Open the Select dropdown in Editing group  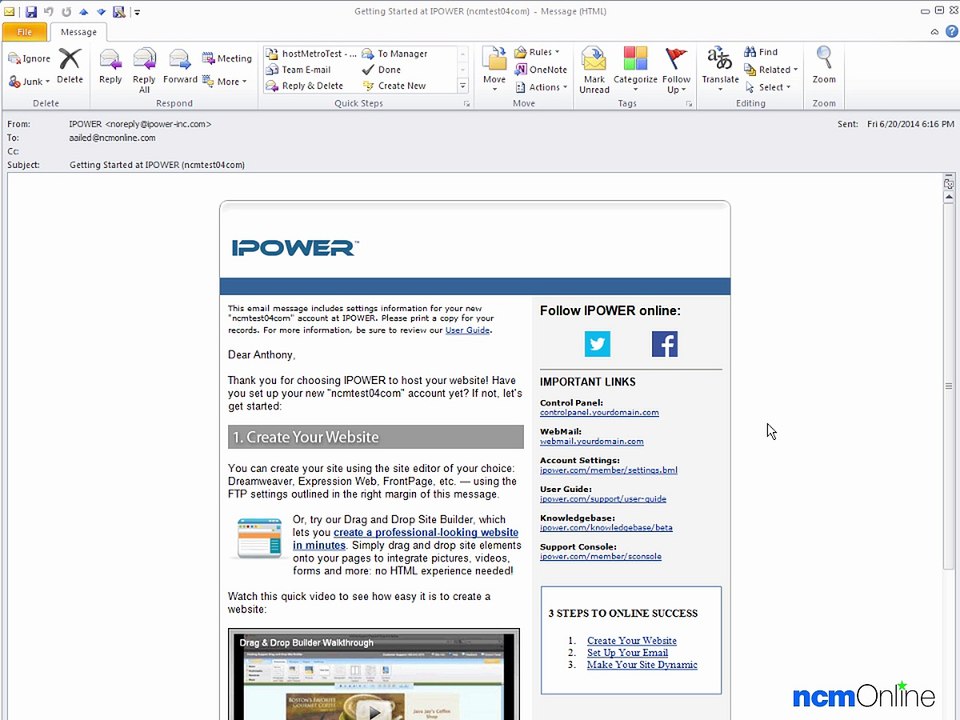(x=768, y=87)
